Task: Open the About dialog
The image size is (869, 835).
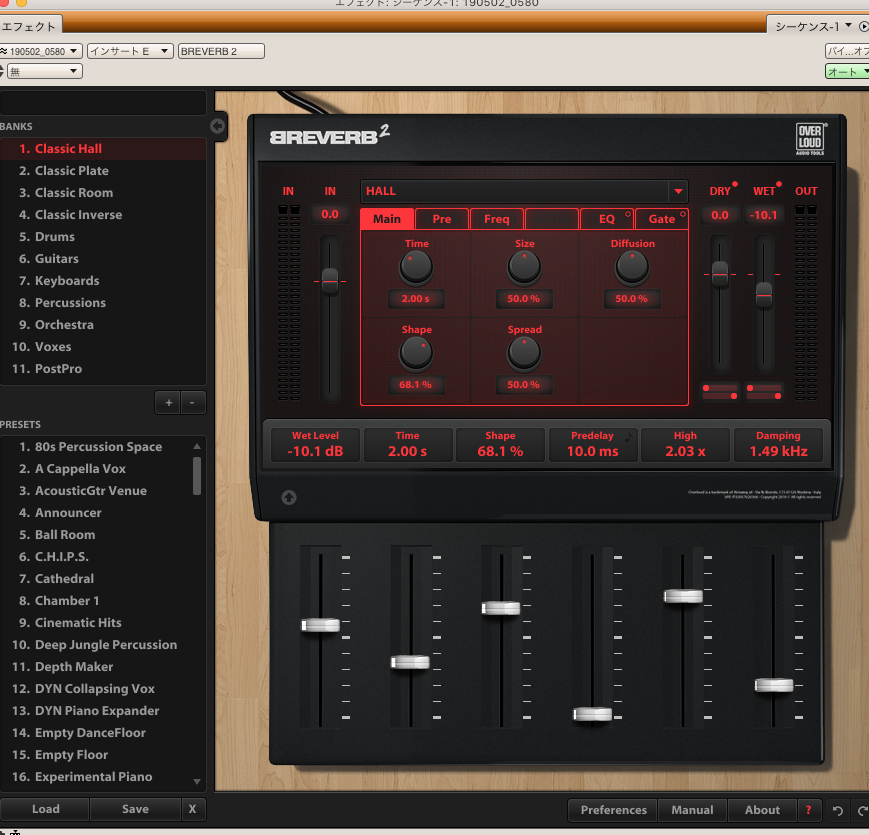Action: (x=762, y=810)
